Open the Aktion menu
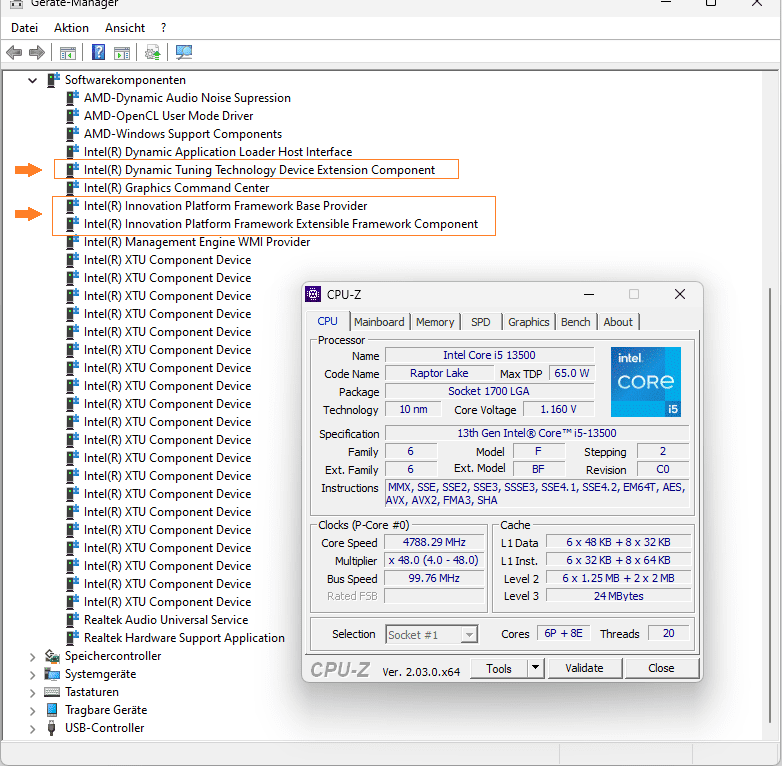Image resolution: width=782 pixels, height=766 pixels. 71,27
